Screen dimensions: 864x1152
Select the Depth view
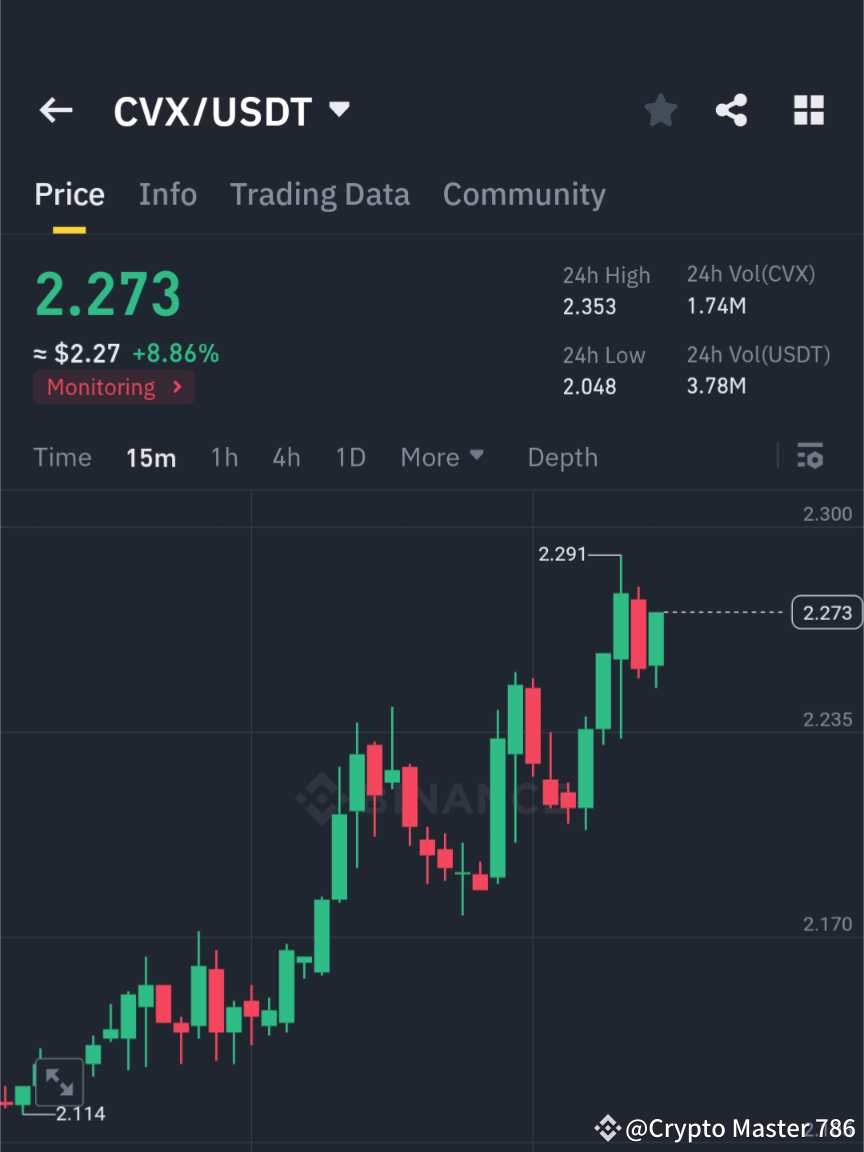pos(562,457)
